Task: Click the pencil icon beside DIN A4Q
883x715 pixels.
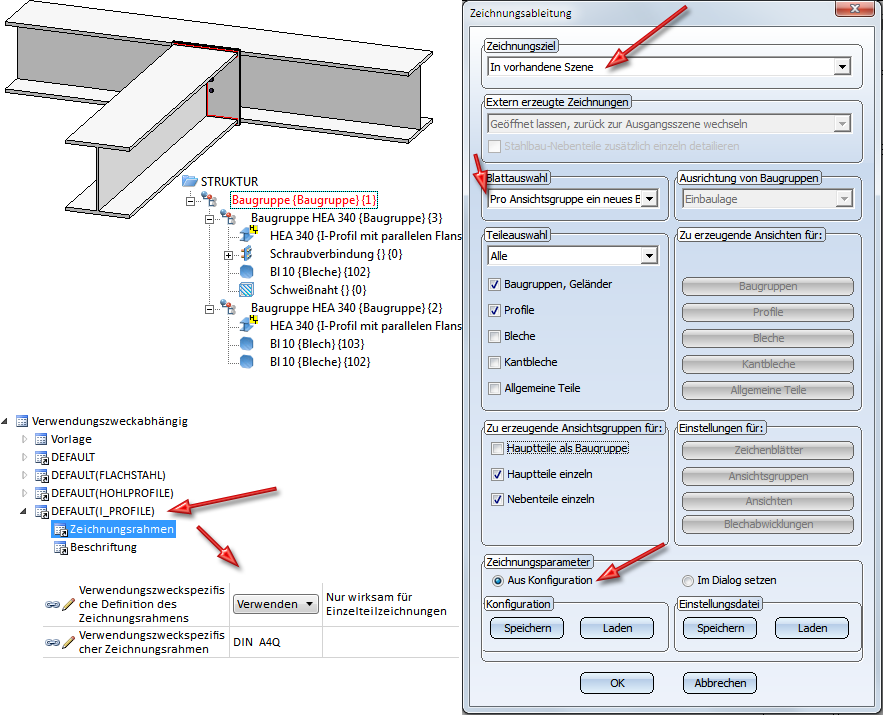Action: tap(68, 642)
